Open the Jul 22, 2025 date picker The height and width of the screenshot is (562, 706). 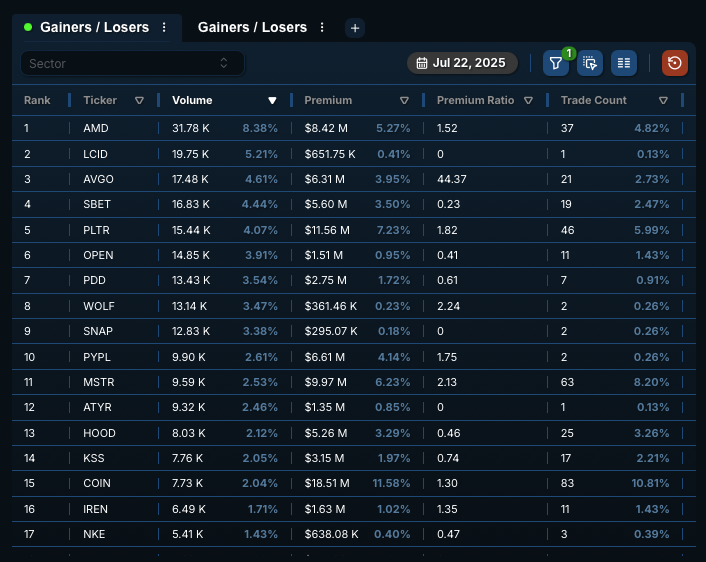[x=462, y=63]
